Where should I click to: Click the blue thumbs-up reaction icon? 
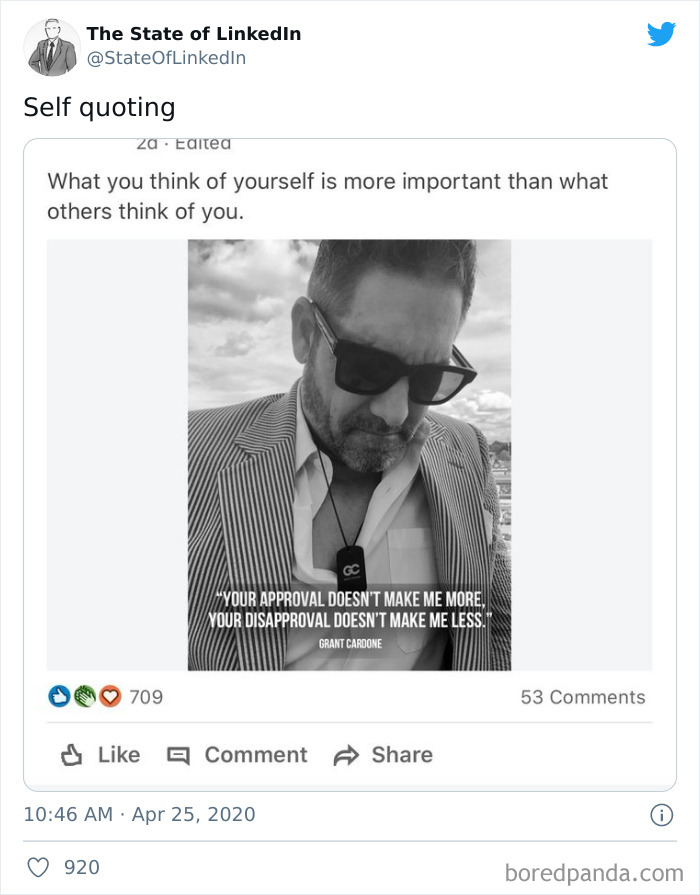(x=57, y=697)
